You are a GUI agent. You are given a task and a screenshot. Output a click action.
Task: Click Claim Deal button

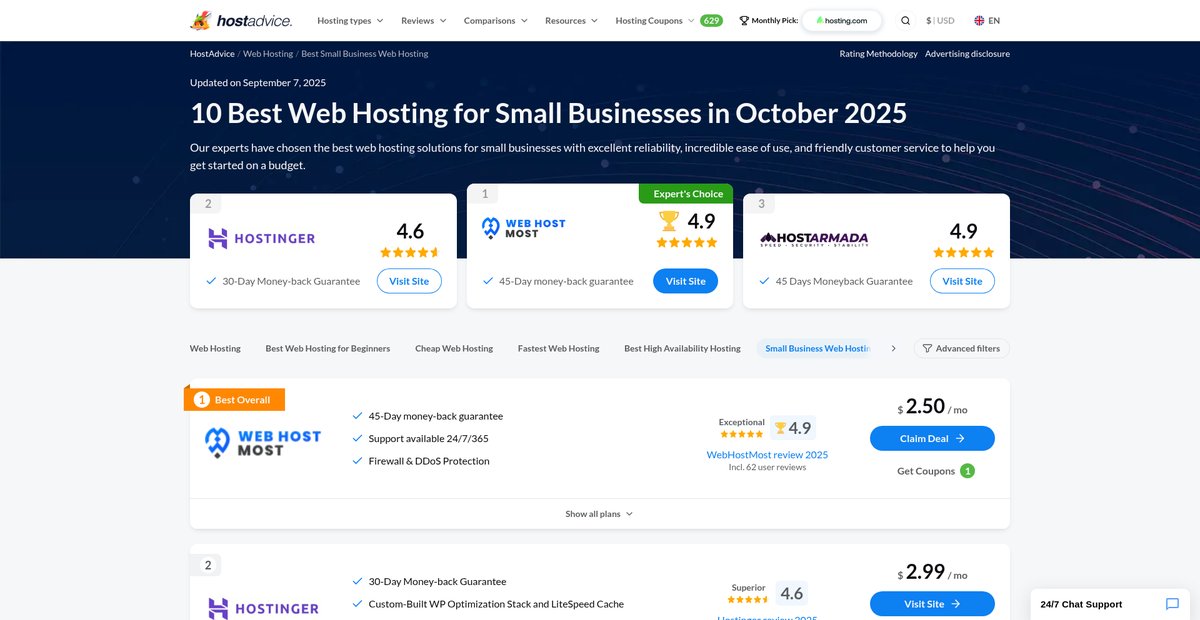(932, 438)
